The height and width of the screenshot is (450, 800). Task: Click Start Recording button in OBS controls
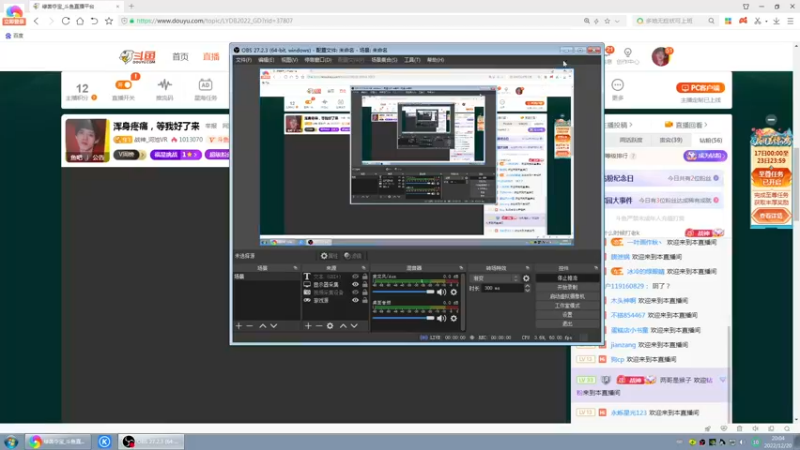(567, 287)
